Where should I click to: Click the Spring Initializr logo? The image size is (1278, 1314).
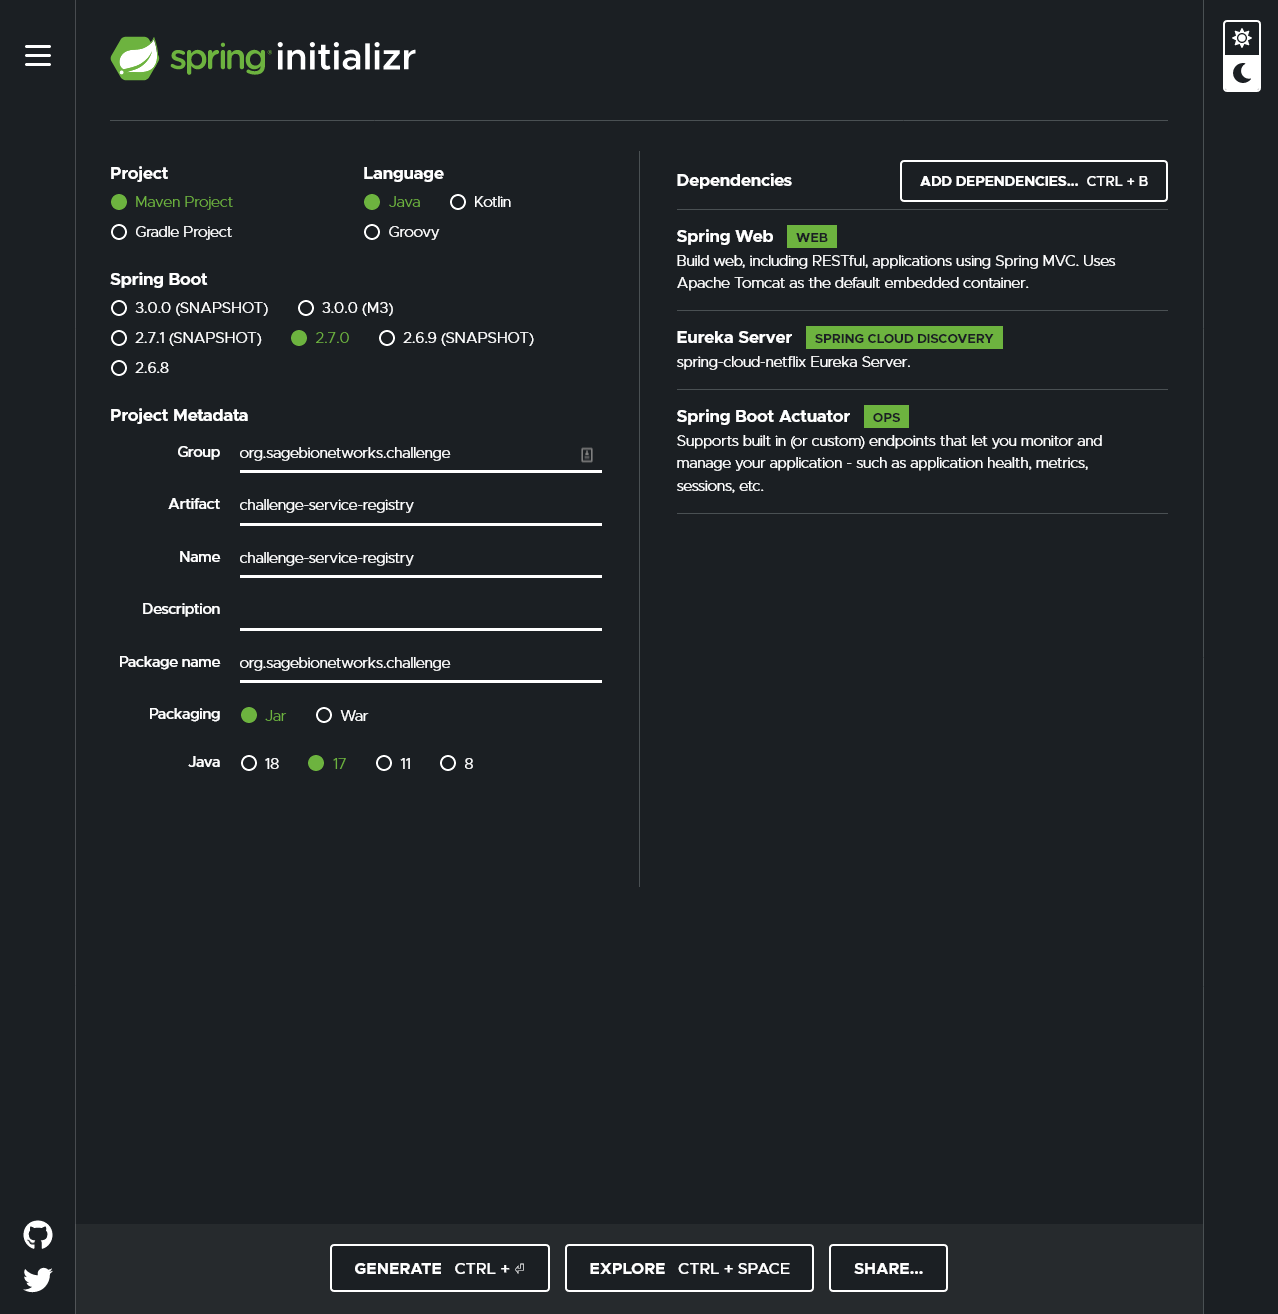(262, 58)
